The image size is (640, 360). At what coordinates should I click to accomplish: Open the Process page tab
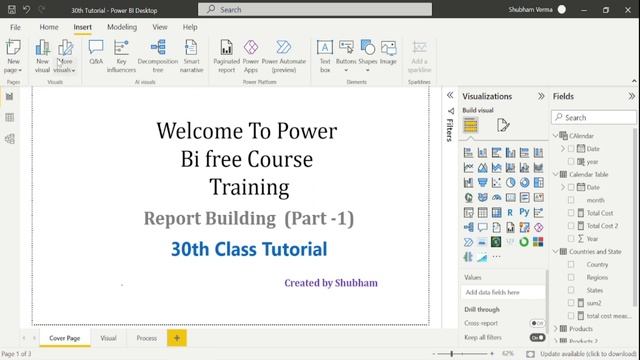(x=147, y=338)
